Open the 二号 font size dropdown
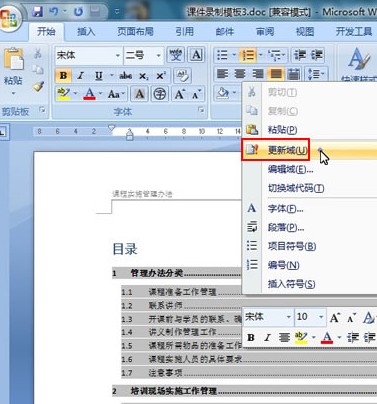 [159, 55]
